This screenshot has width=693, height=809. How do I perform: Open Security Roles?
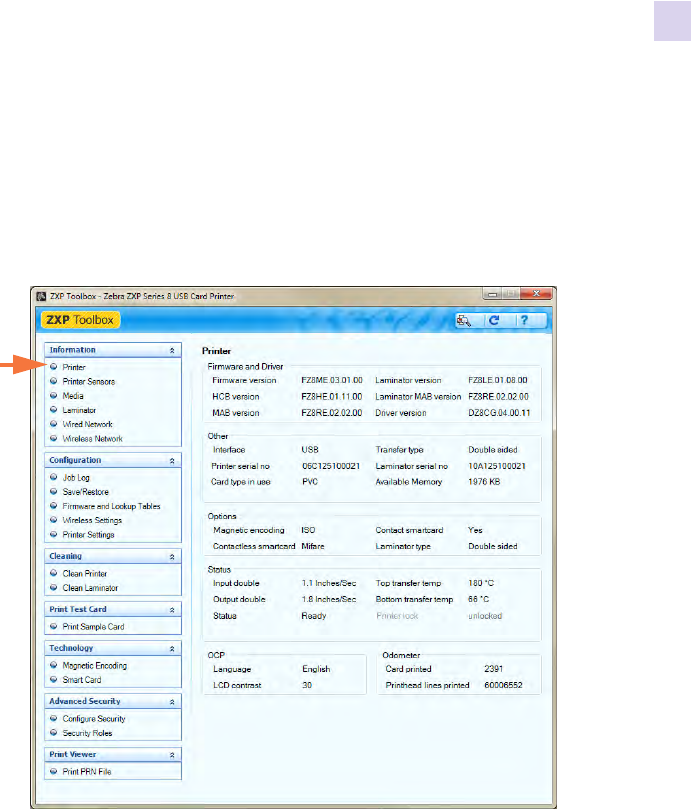point(87,733)
